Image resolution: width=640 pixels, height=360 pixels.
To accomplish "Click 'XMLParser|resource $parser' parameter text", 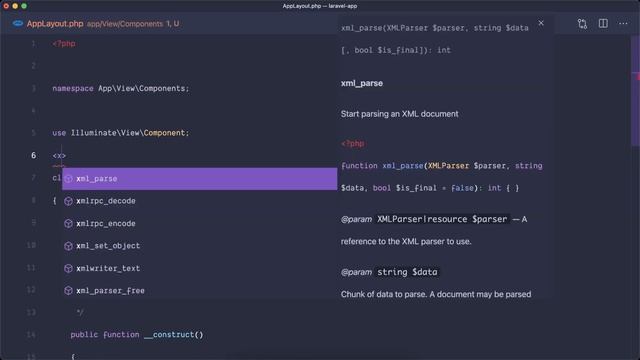I will tap(442, 219).
